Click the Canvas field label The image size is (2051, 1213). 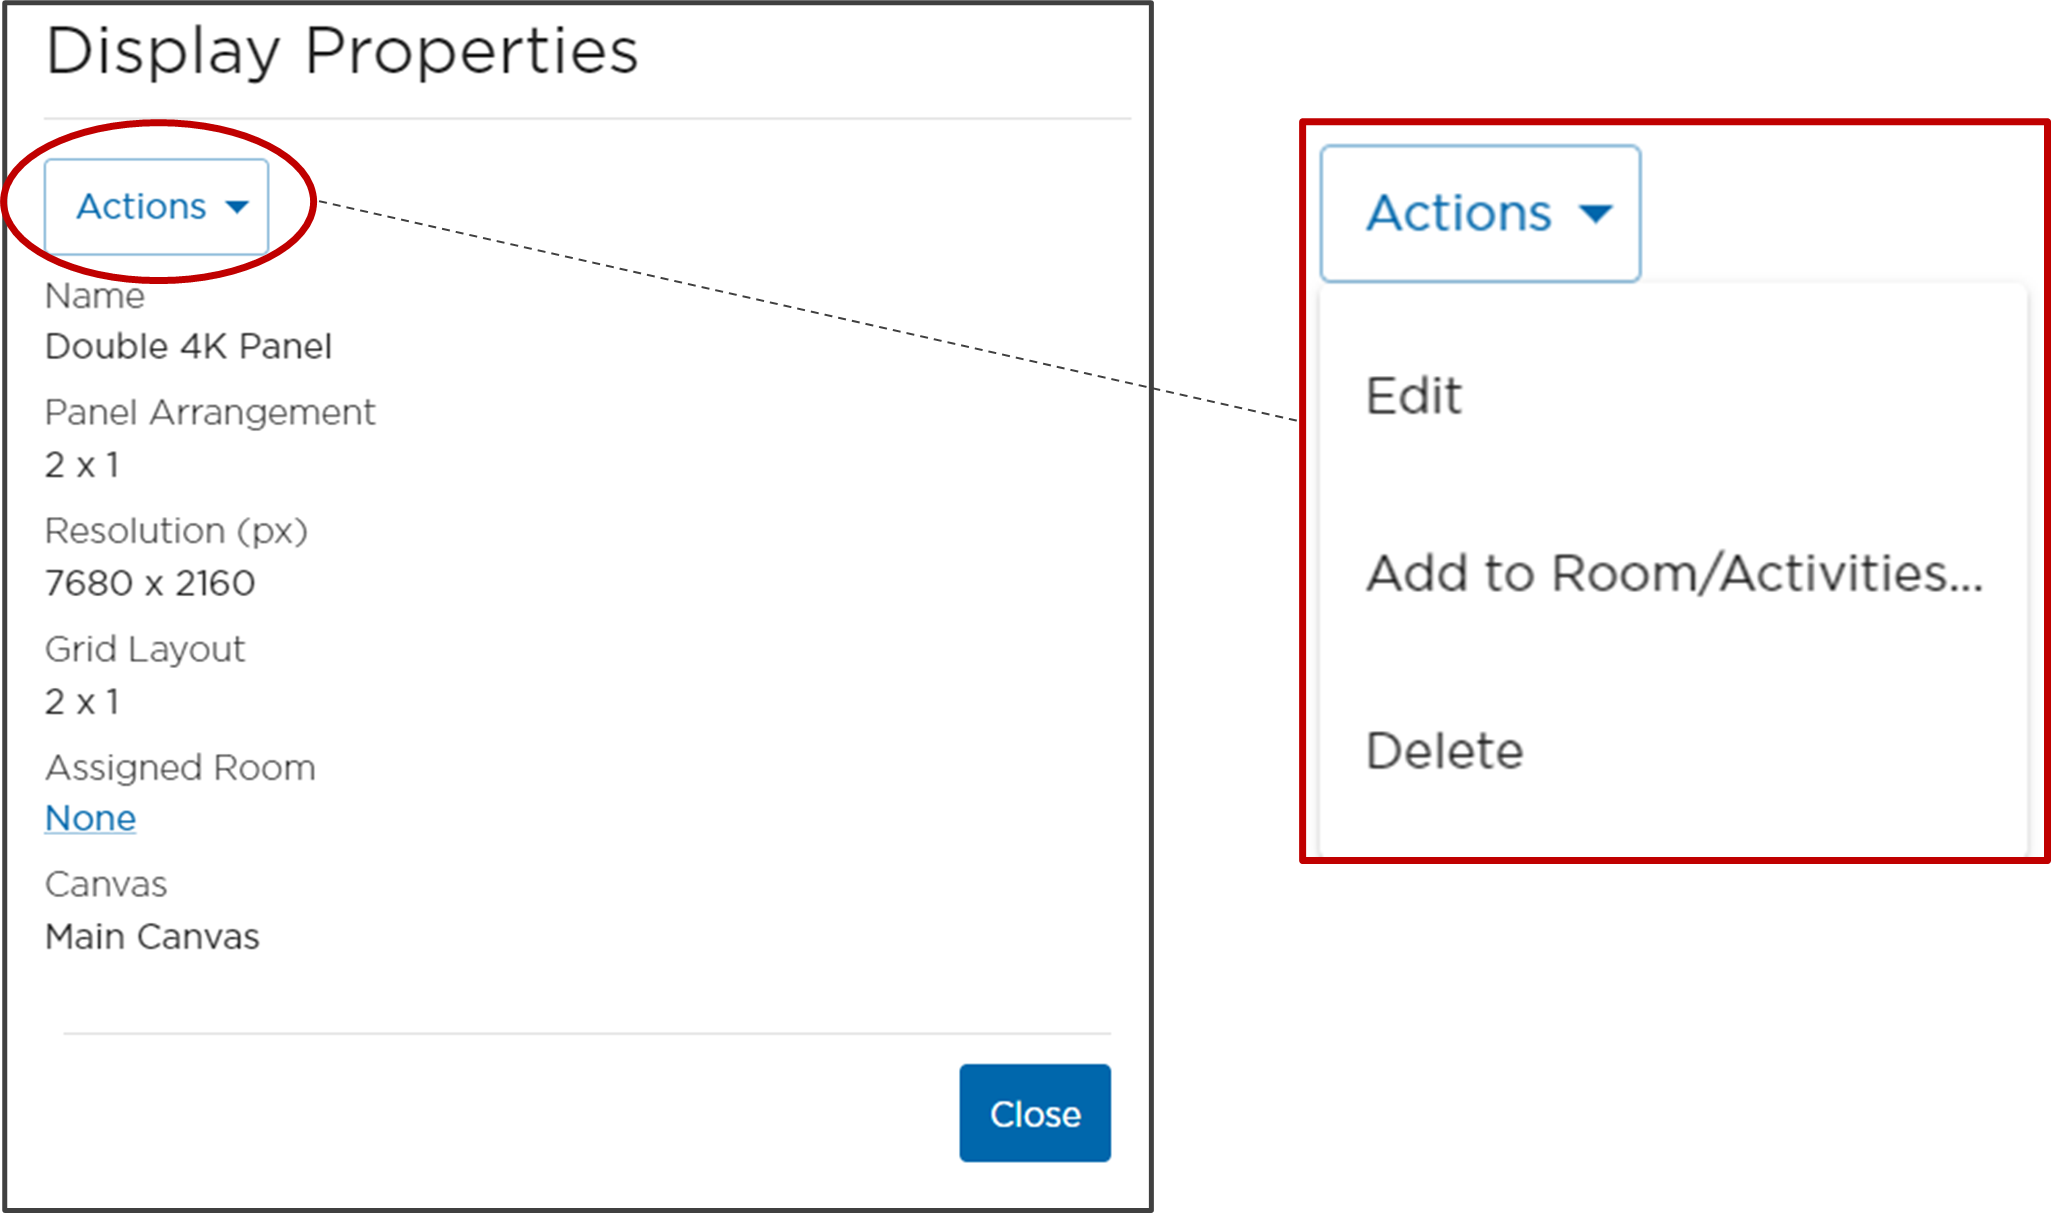point(106,885)
